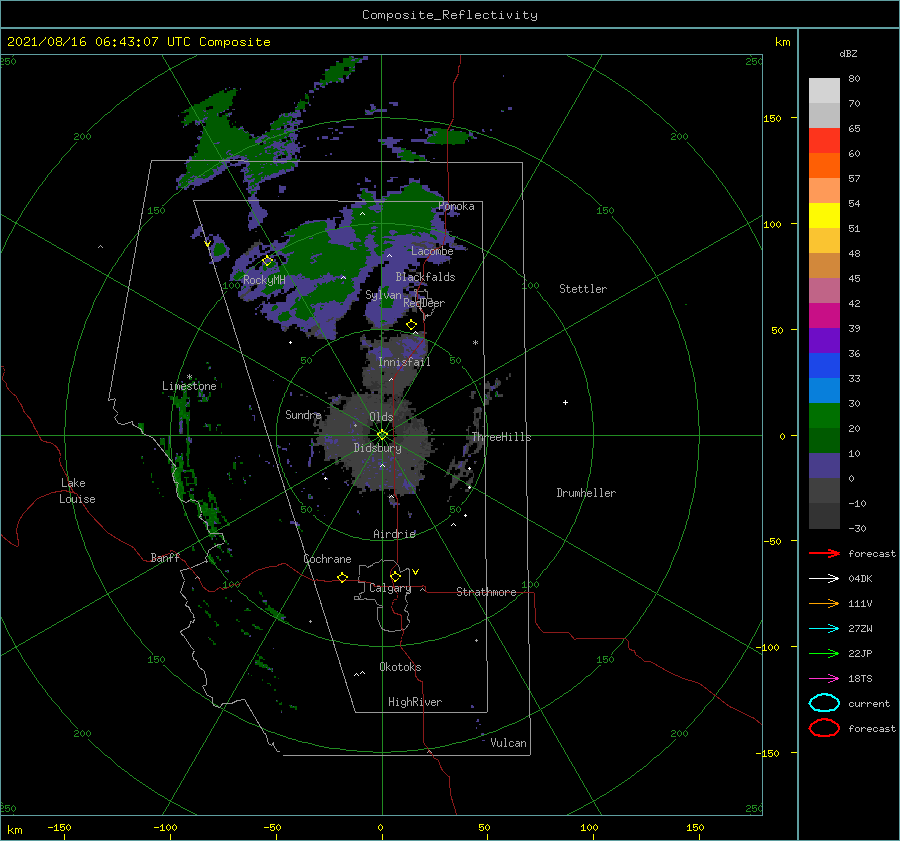Click the Blackfalds city label
900x841 pixels.
pyautogui.click(x=425, y=277)
